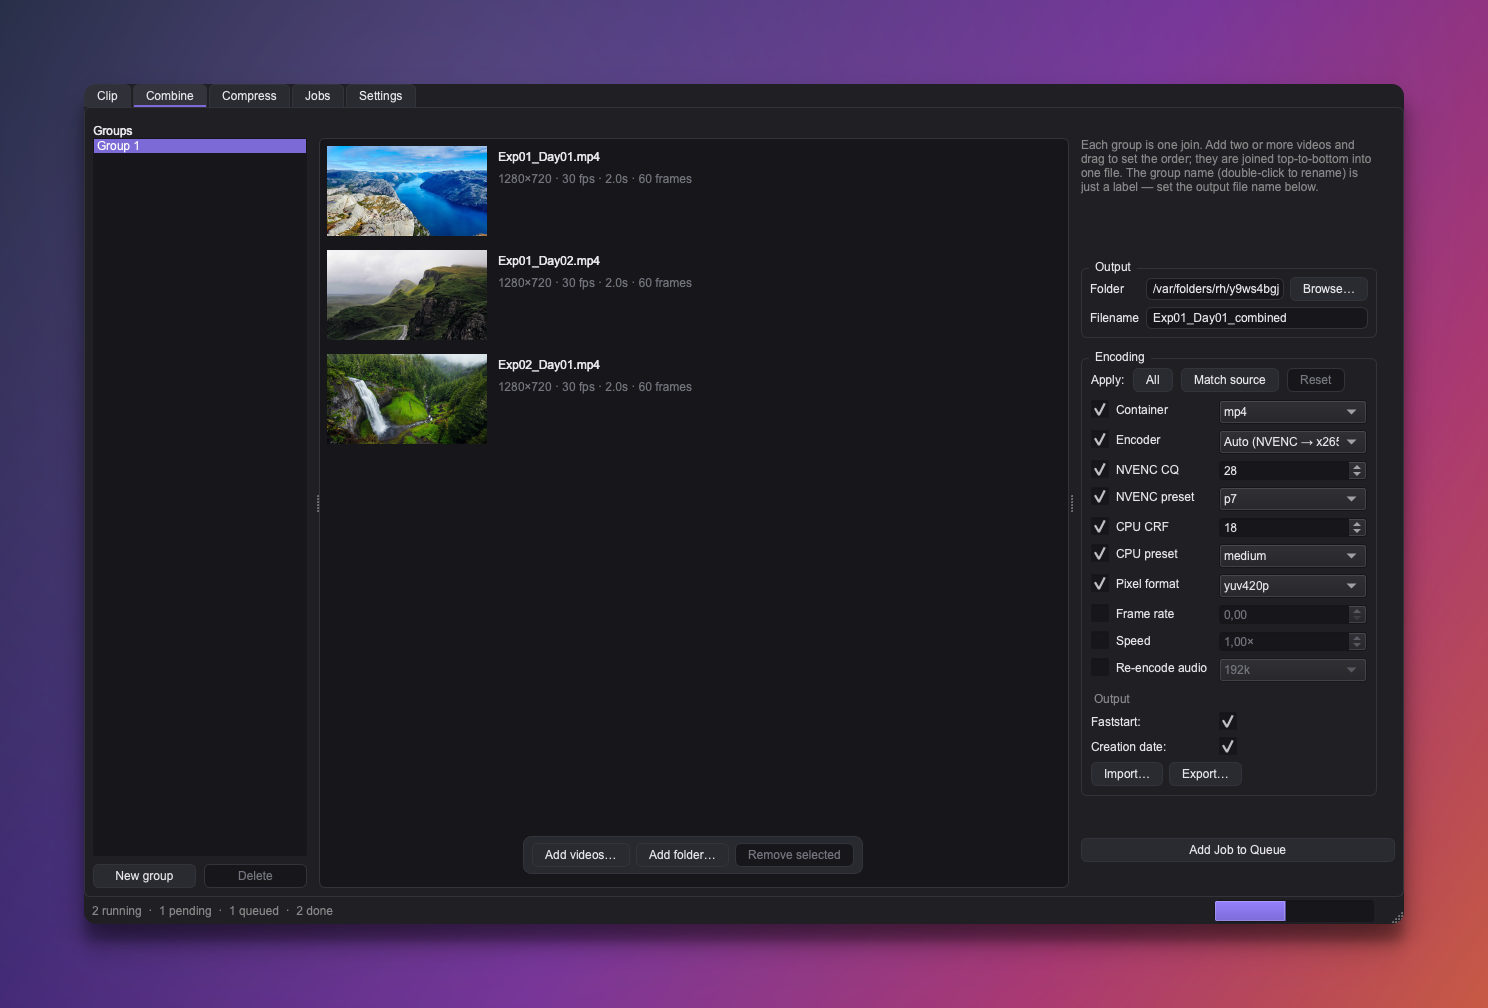This screenshot has height=1008, width=1488.
Task: Click Add Job to Queue button
Action: pos(1237,850)
